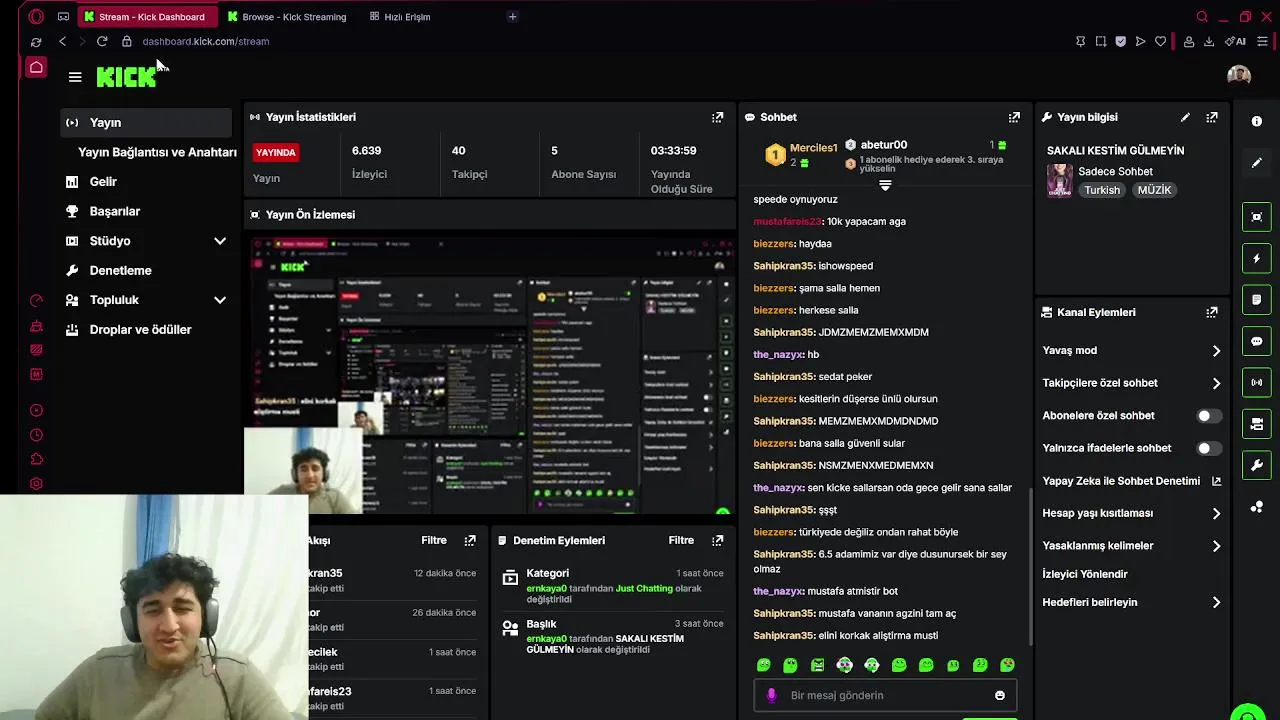Viewport: 1280px width, 720px height.
Task: Collapse the chat leaderboard arrow below abetur00
Action: 885,186
